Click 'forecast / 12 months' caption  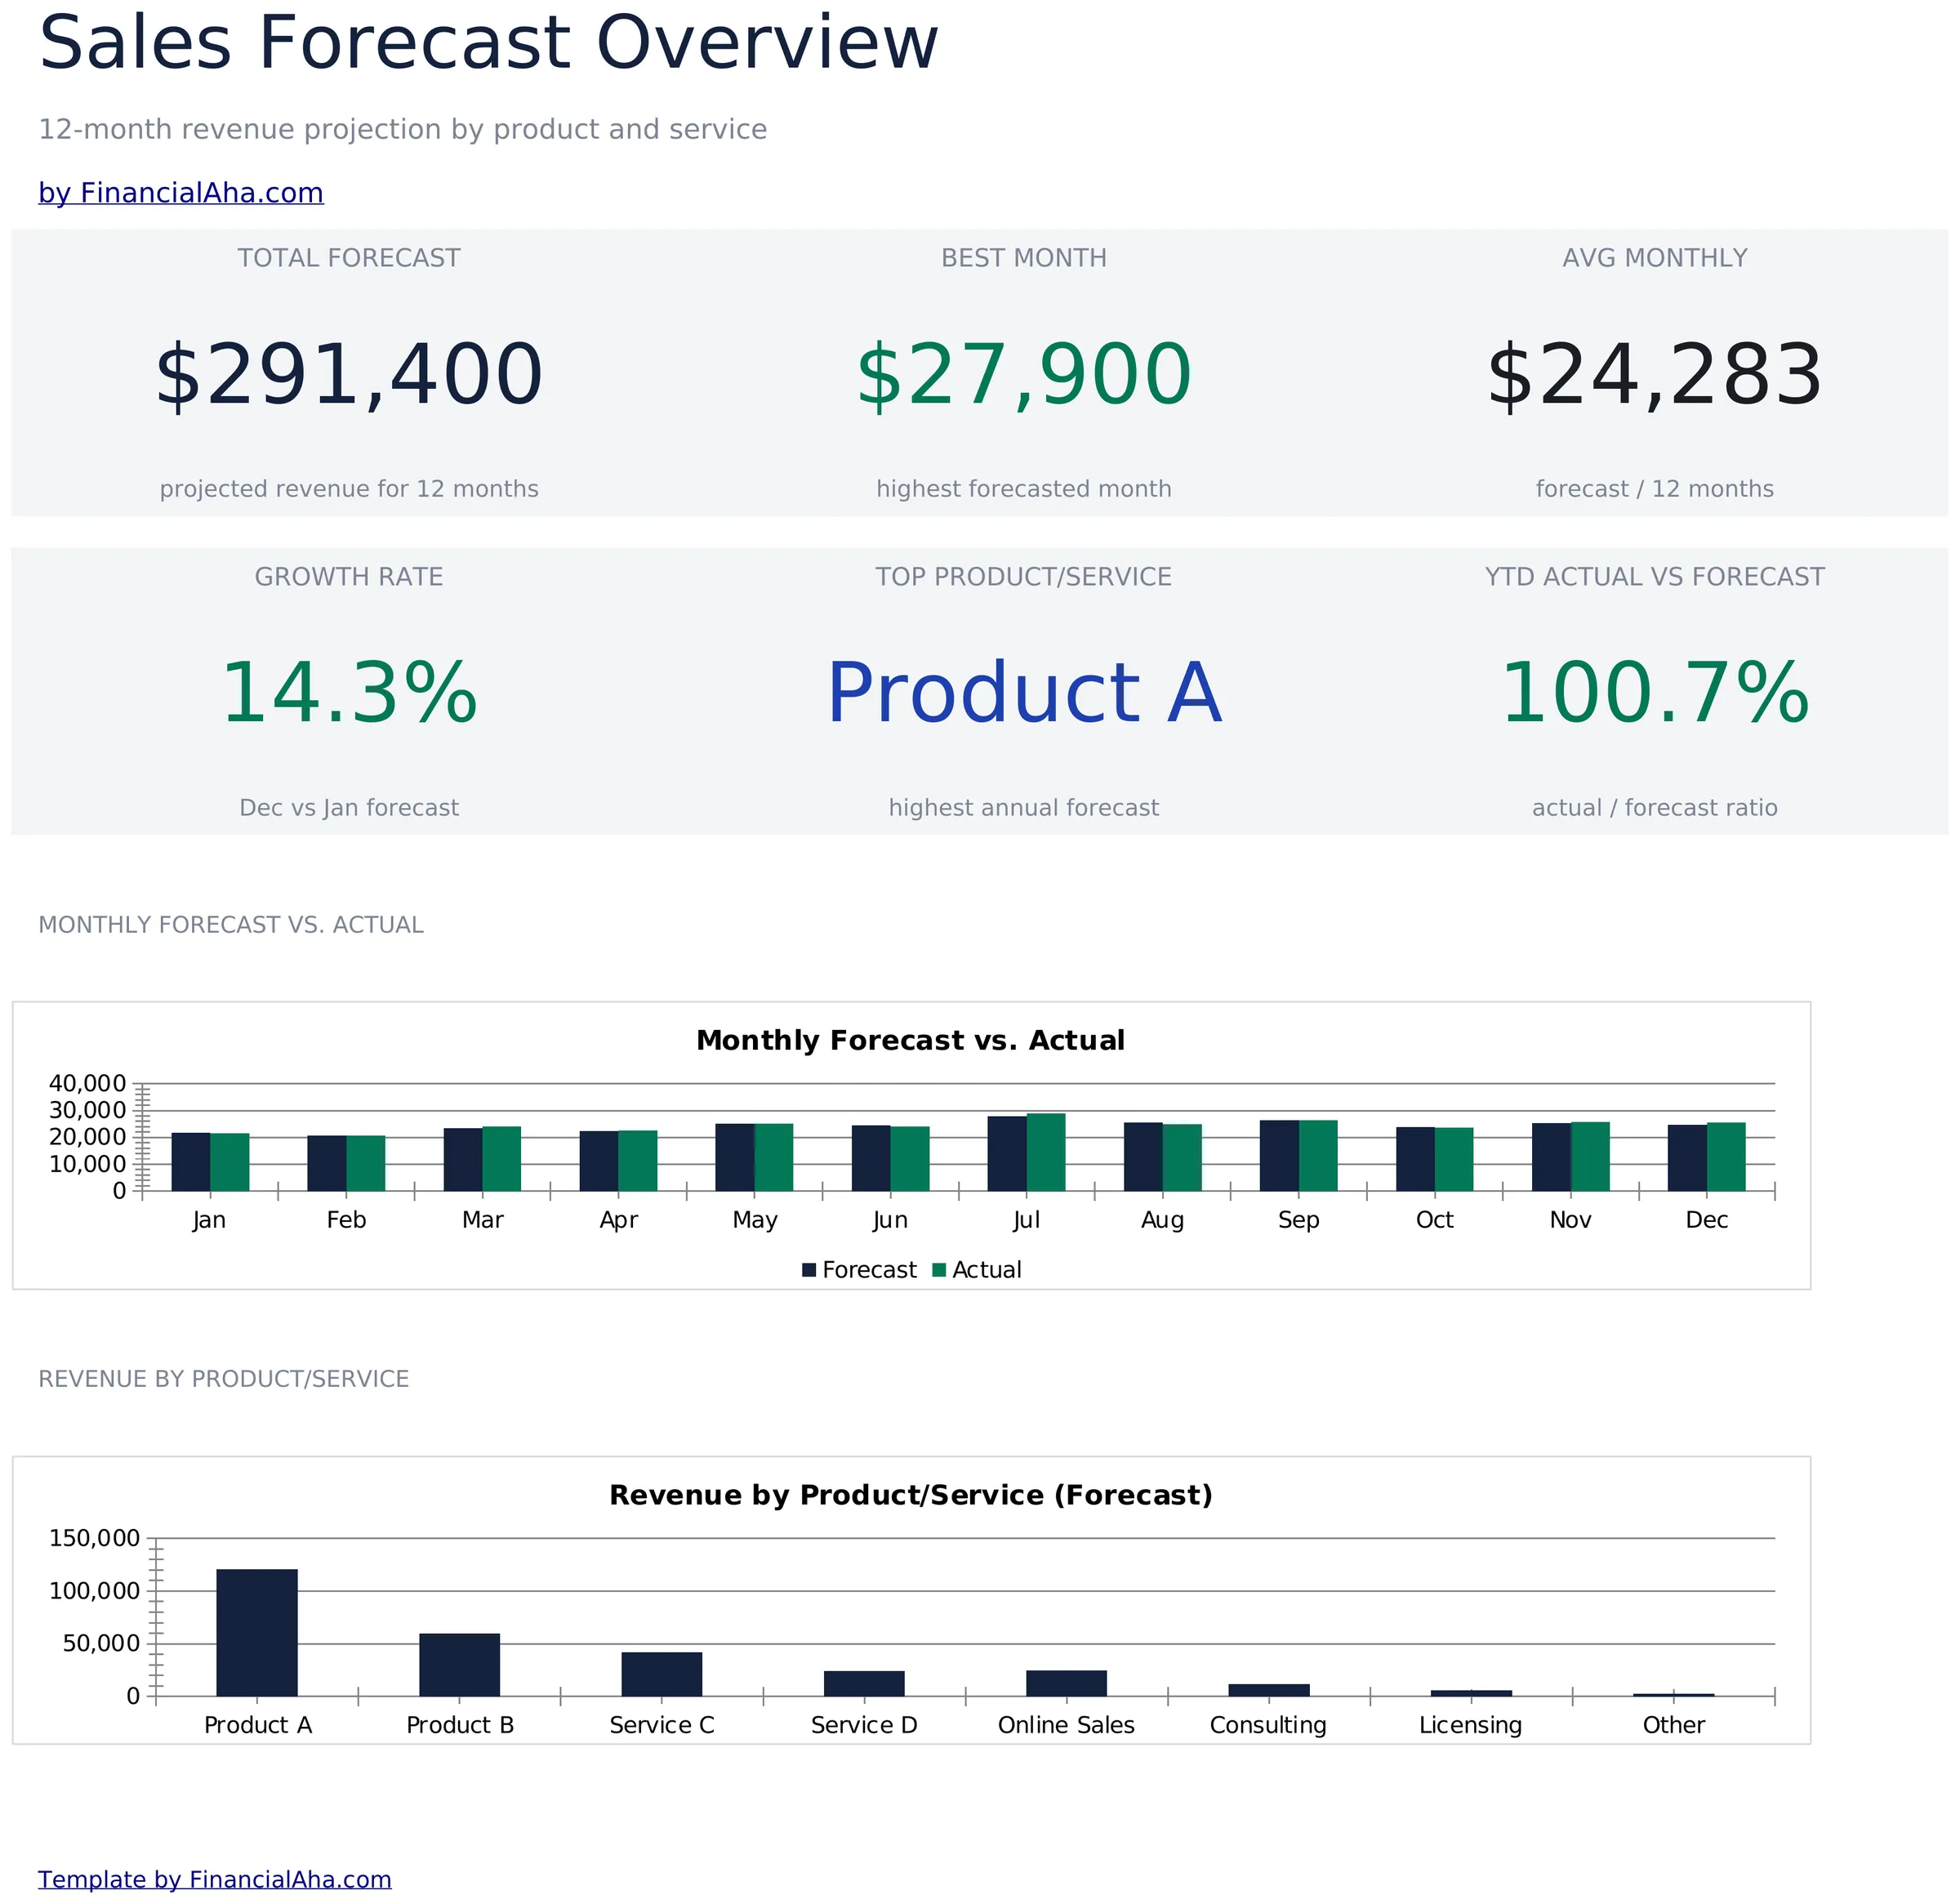point(1655,489)
